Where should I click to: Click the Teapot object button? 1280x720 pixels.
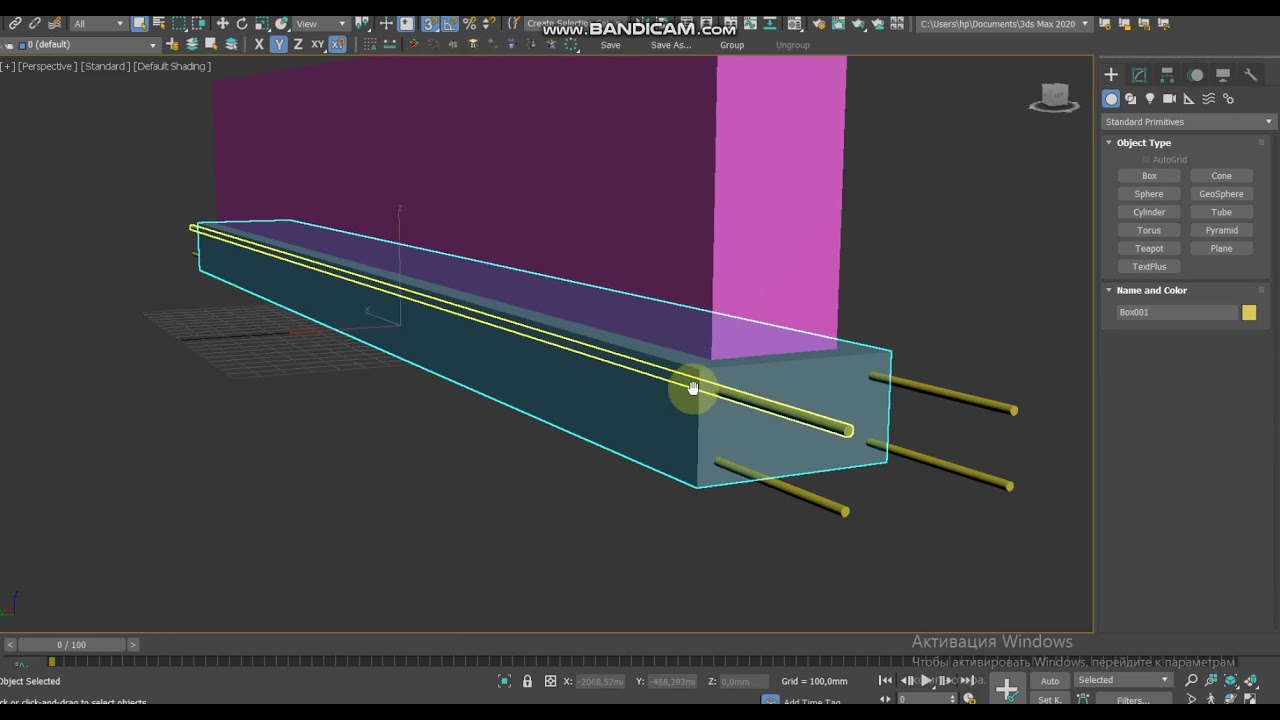tap(1149, 248)
